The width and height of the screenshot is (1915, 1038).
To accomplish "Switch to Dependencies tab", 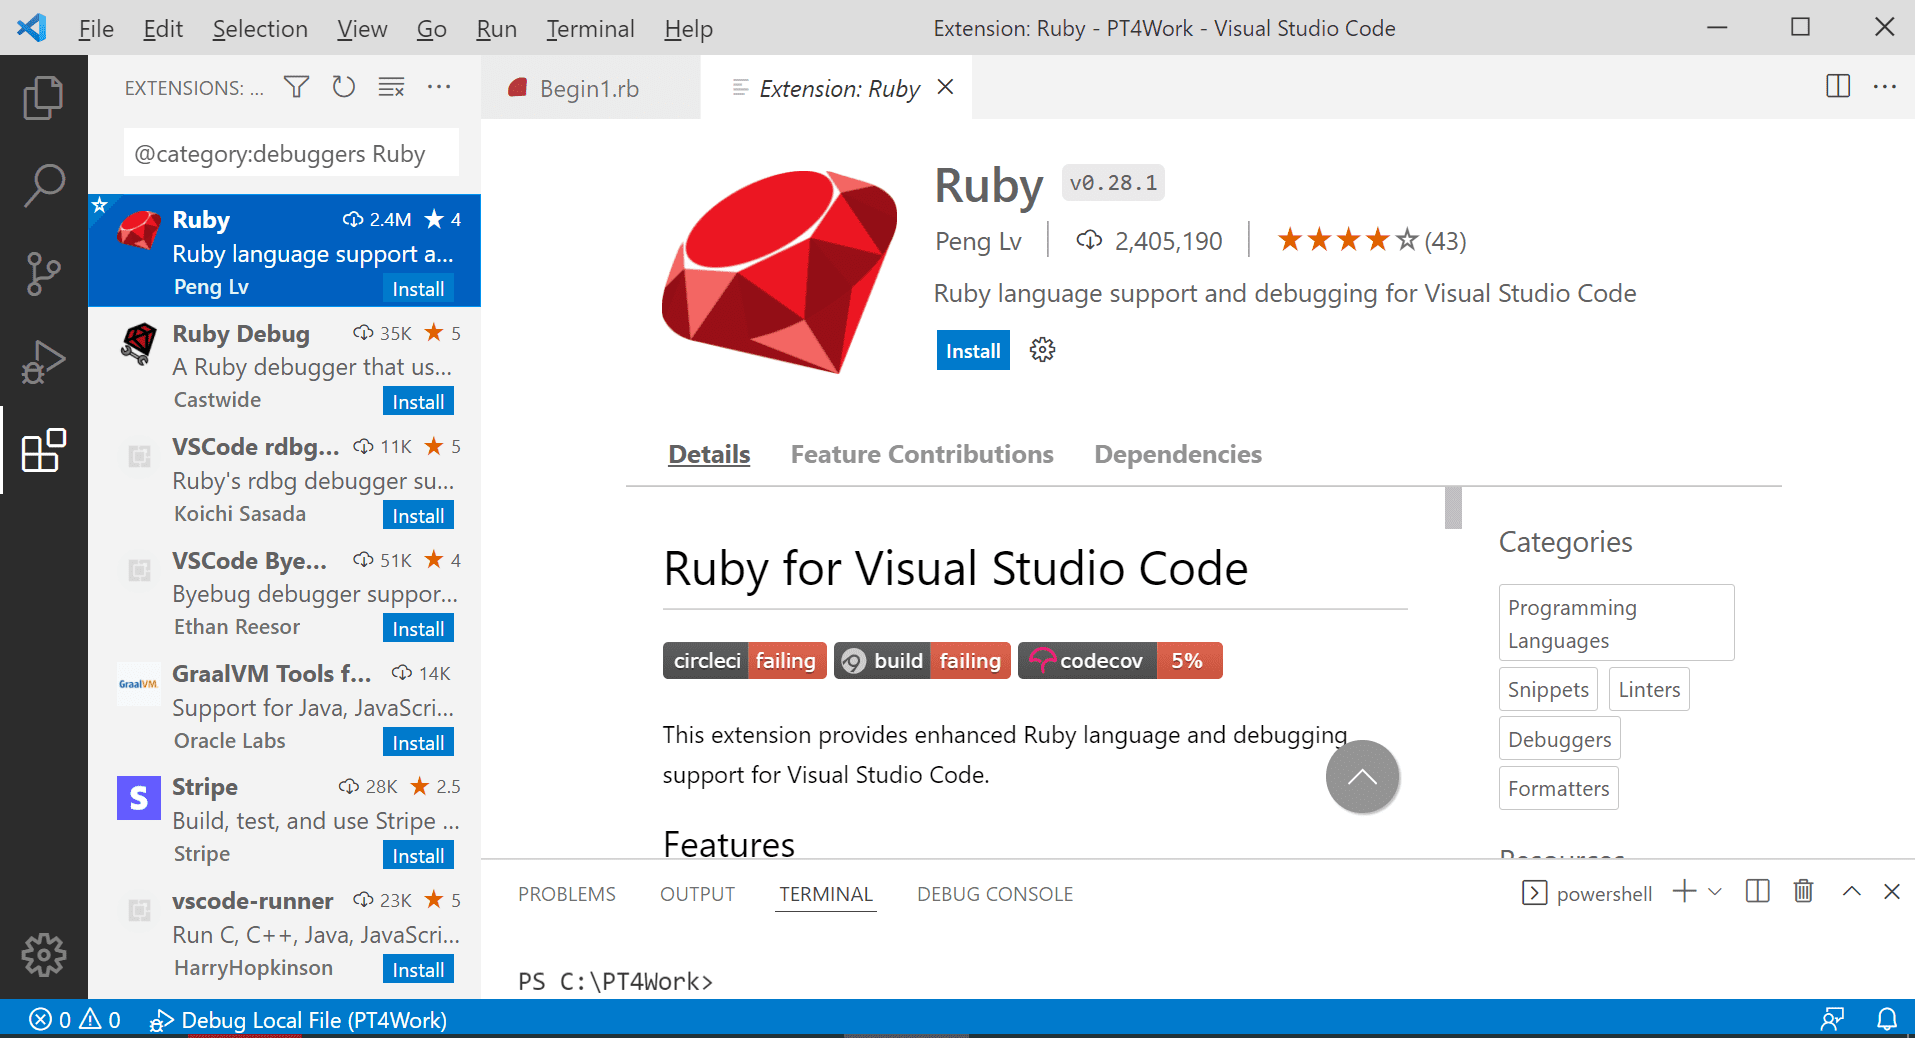I will pos(1178,454).
